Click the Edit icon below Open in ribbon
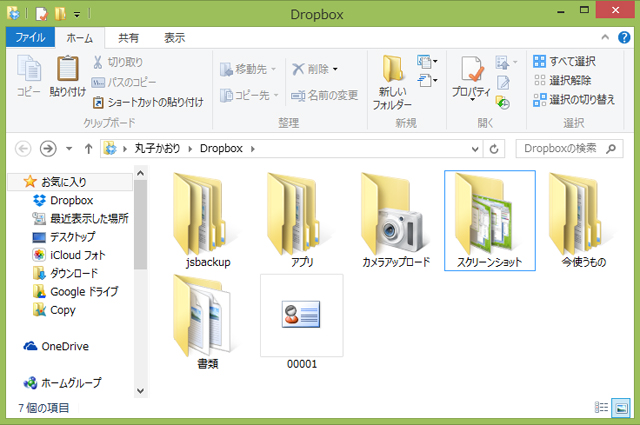 503,82
